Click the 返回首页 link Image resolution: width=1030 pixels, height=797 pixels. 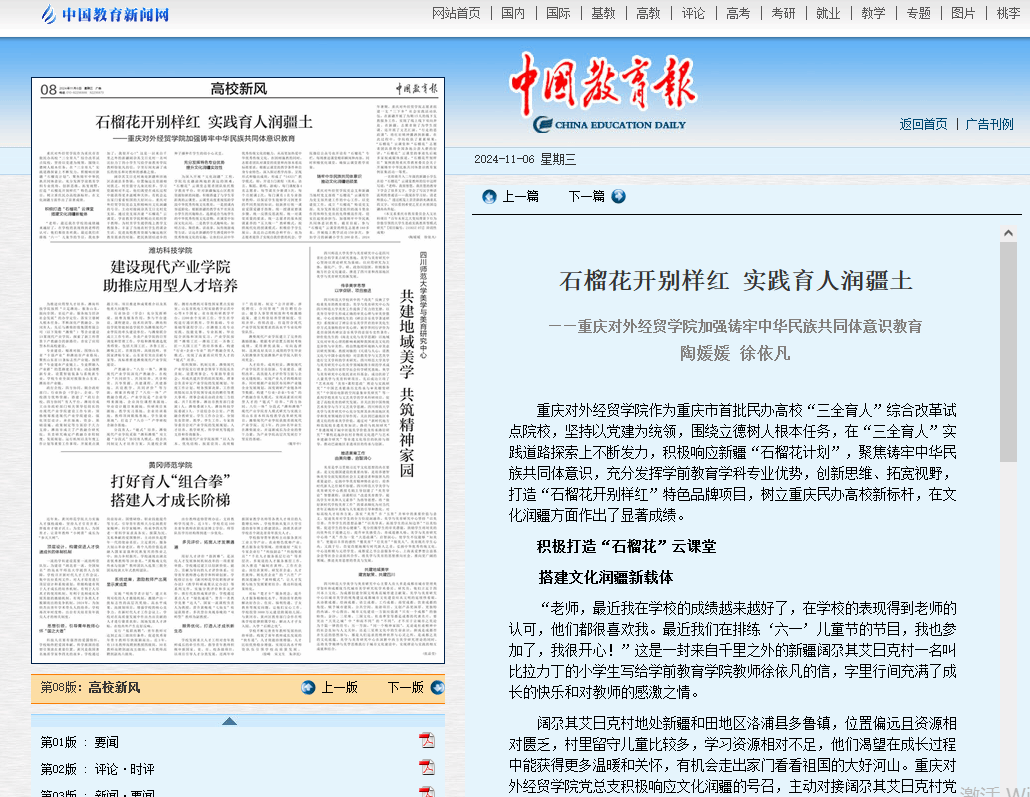click(923, 124)
